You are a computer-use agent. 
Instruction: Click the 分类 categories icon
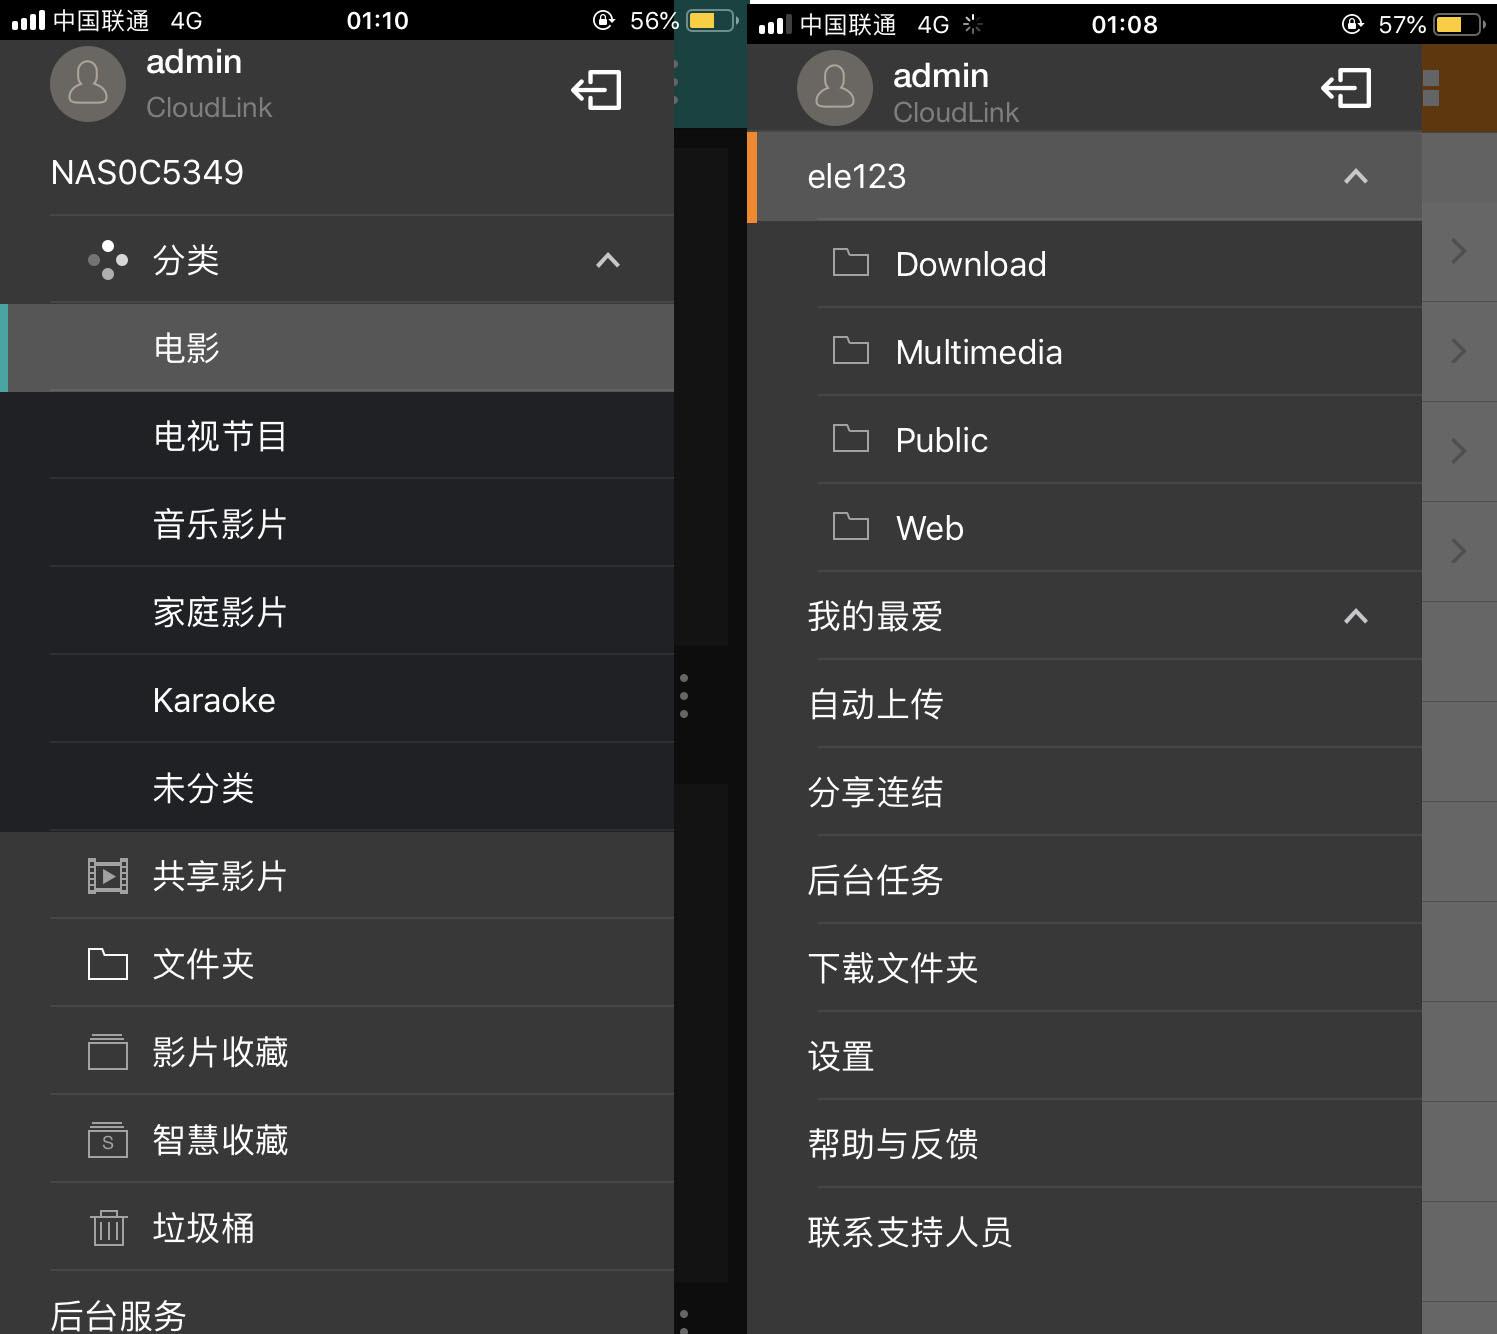108,260
